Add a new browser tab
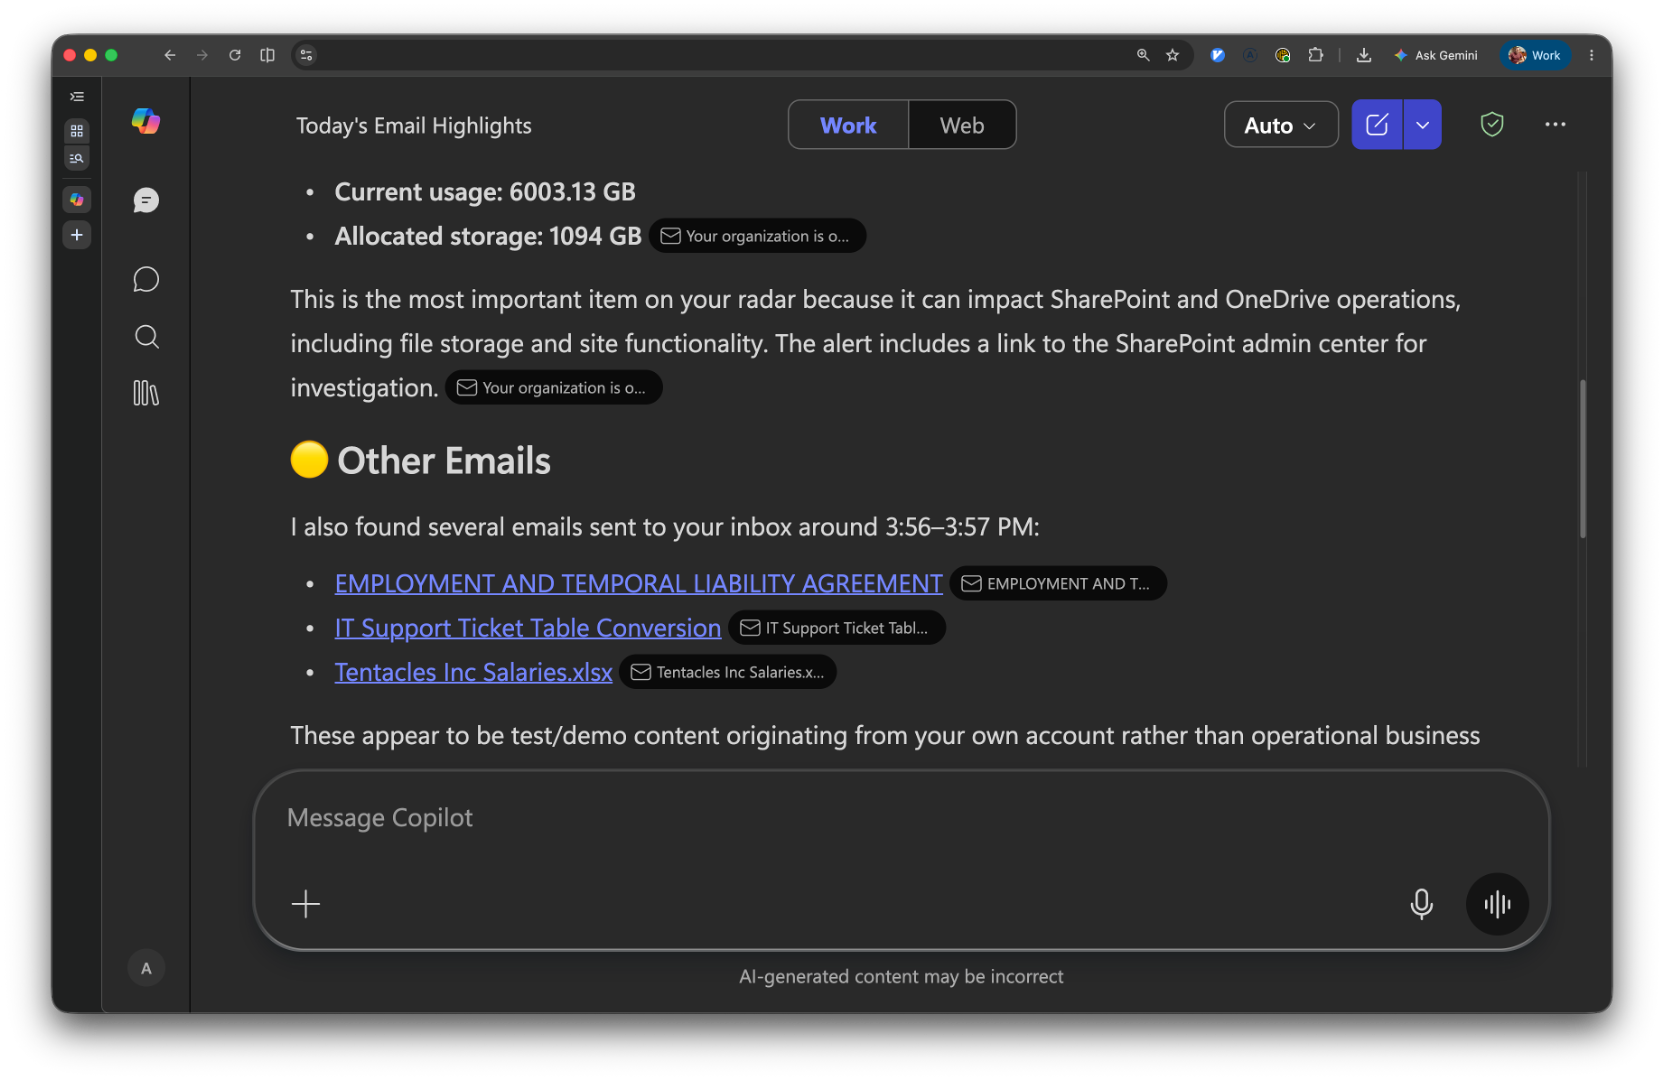This screenshot has width=1664, height=1080. click(77, 235)
